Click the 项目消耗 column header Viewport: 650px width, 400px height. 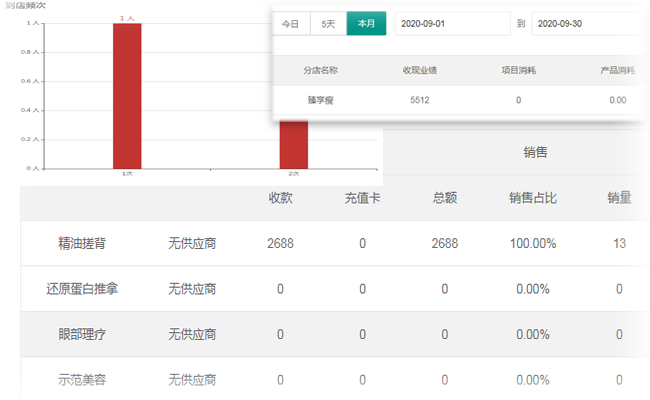[x=518, y=71]
